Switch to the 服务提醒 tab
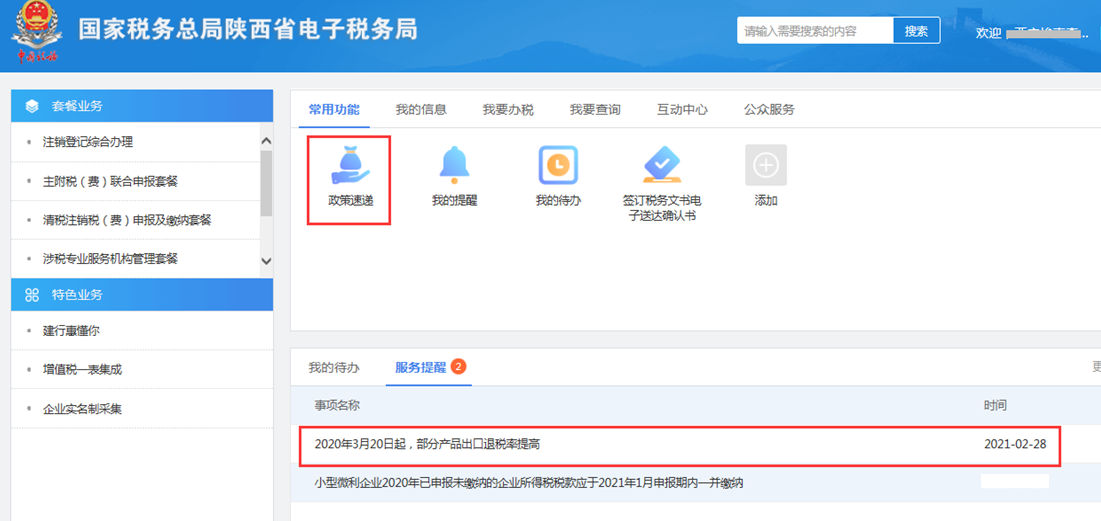 pos(420,368)
